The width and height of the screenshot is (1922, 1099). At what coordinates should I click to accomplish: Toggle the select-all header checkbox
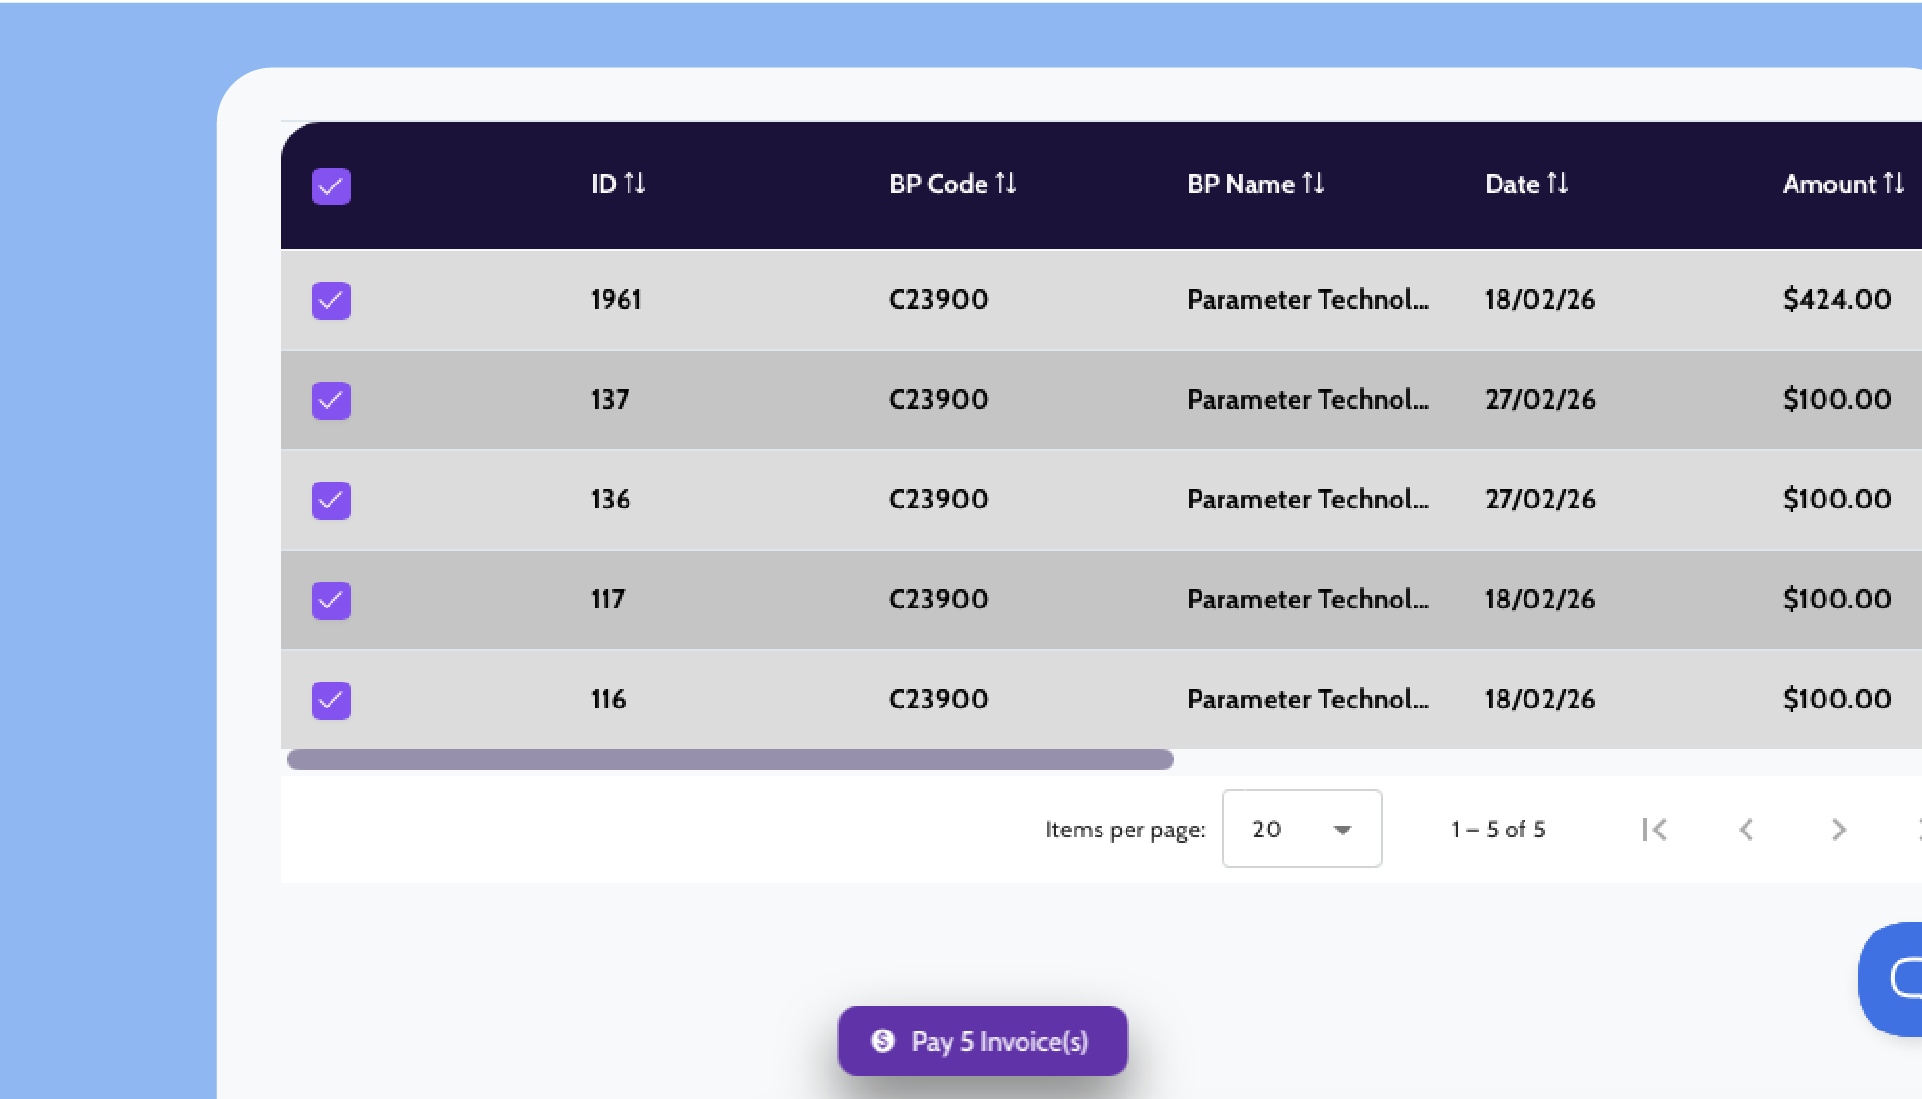(331, 186)
